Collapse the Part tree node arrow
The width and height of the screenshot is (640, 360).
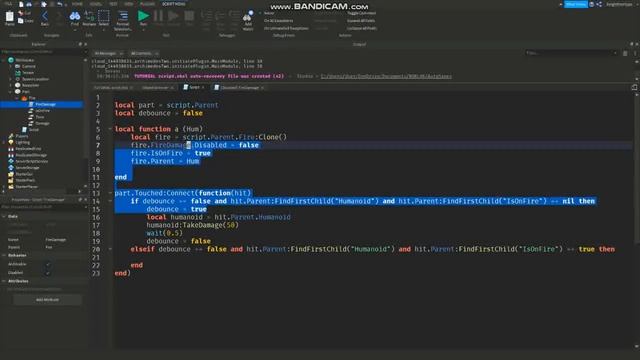pos(10,92)
